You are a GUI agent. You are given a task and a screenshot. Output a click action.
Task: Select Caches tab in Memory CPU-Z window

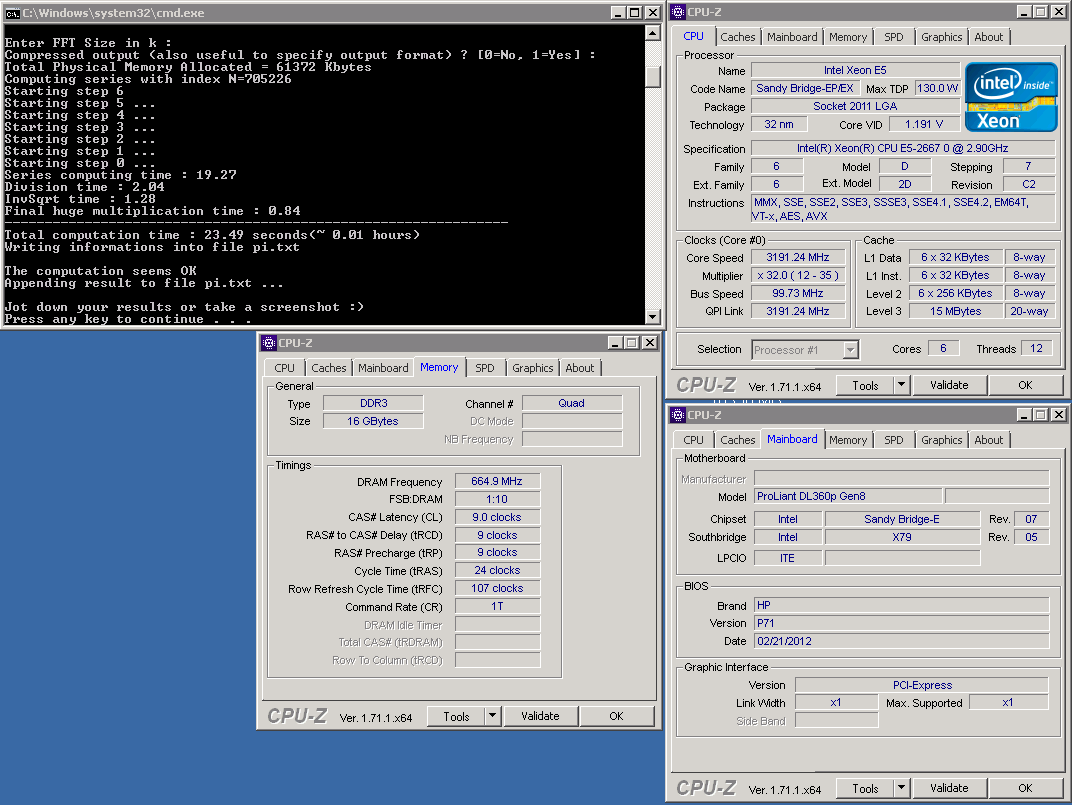click(x=329, y=368)
